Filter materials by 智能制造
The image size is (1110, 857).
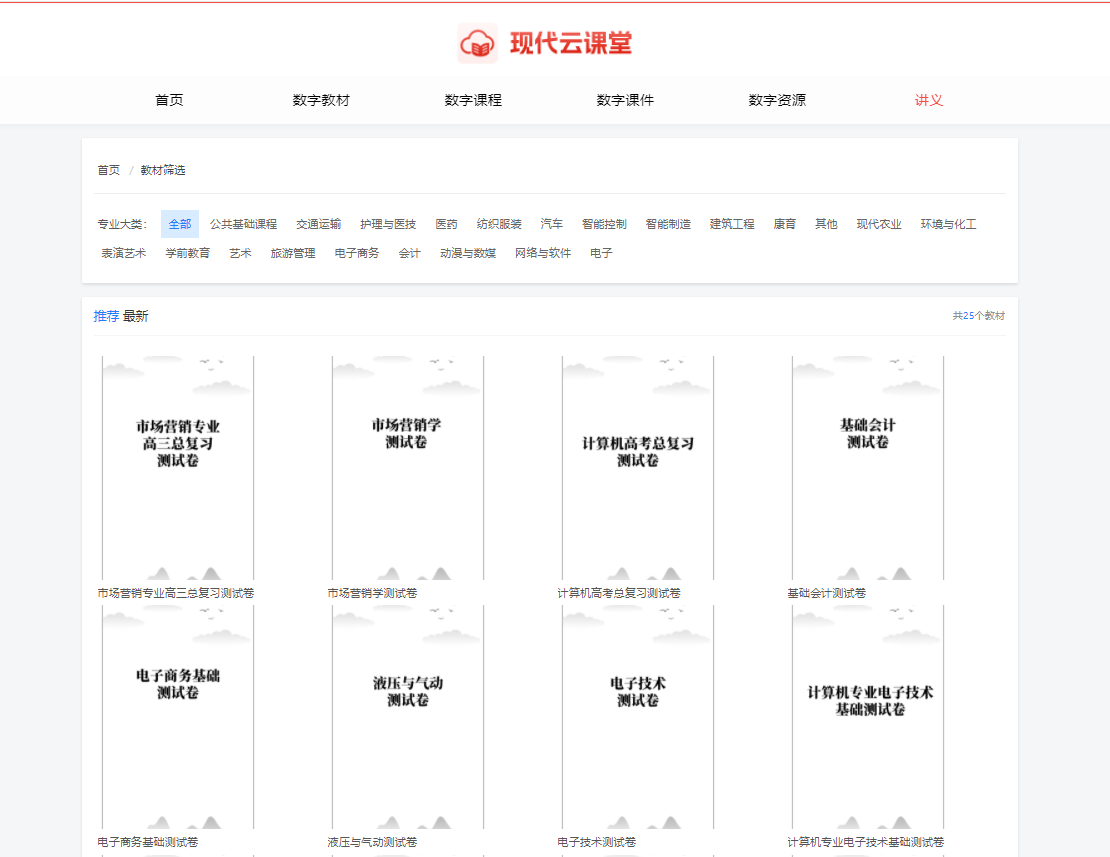[668, 224]
